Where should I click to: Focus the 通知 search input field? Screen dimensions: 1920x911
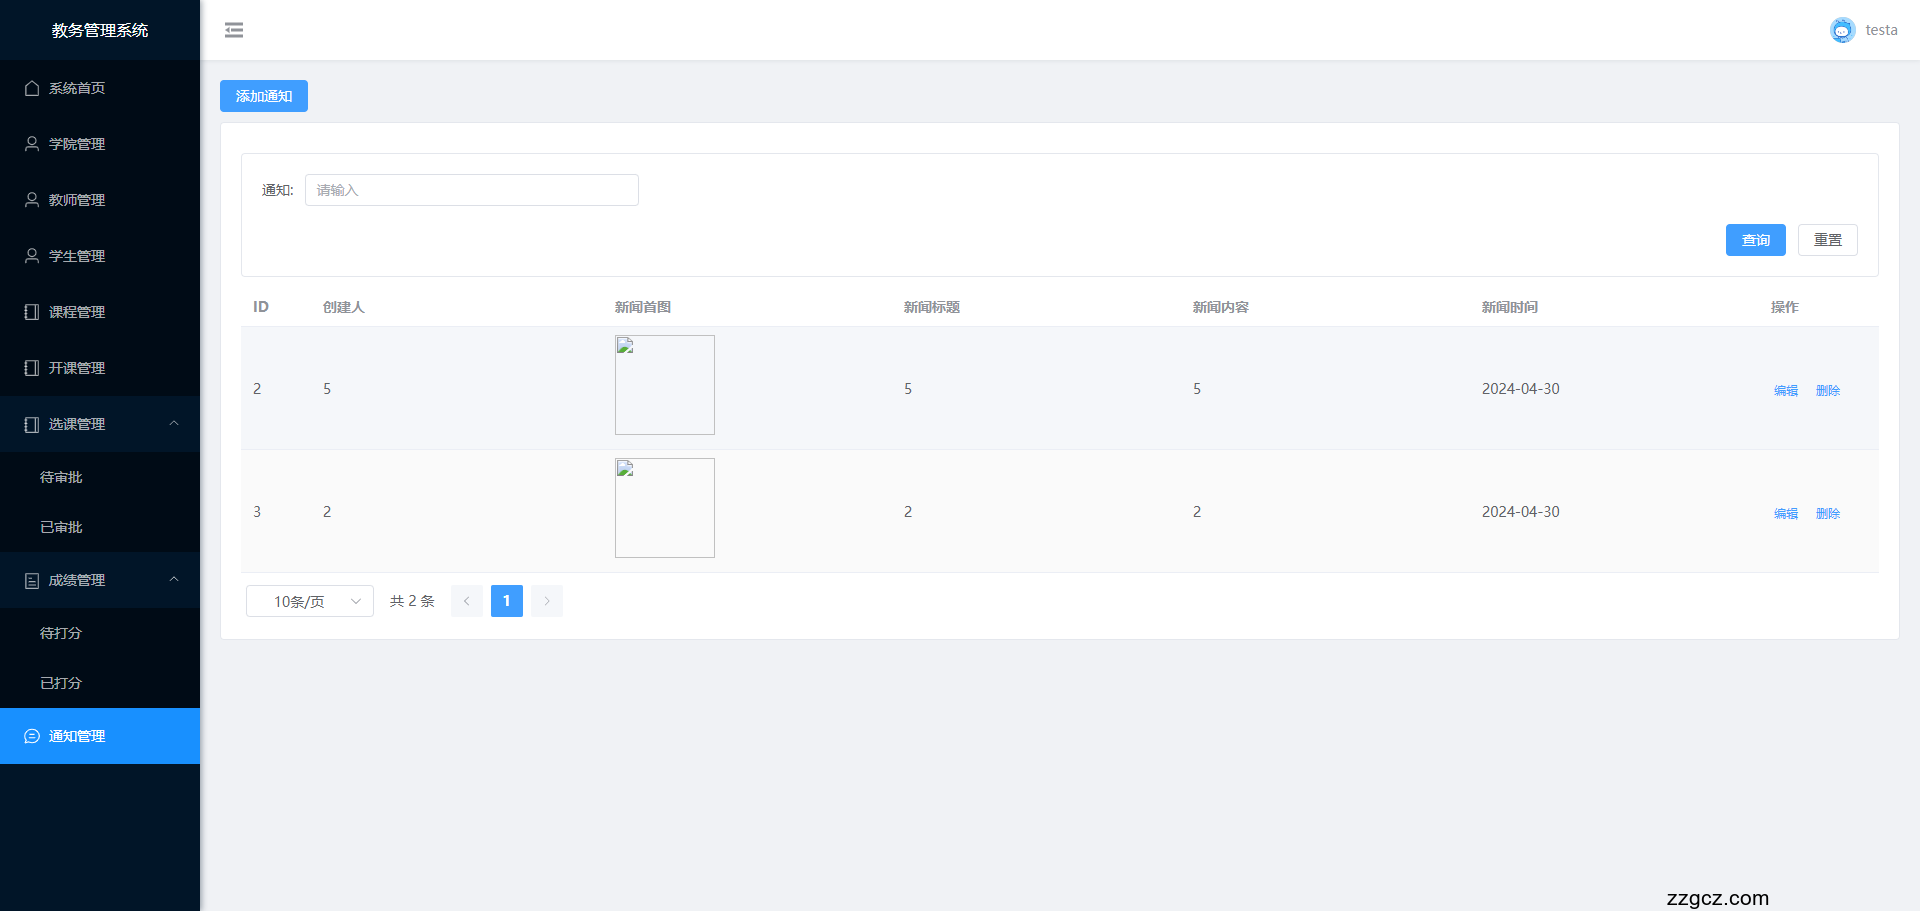point(471,190)
